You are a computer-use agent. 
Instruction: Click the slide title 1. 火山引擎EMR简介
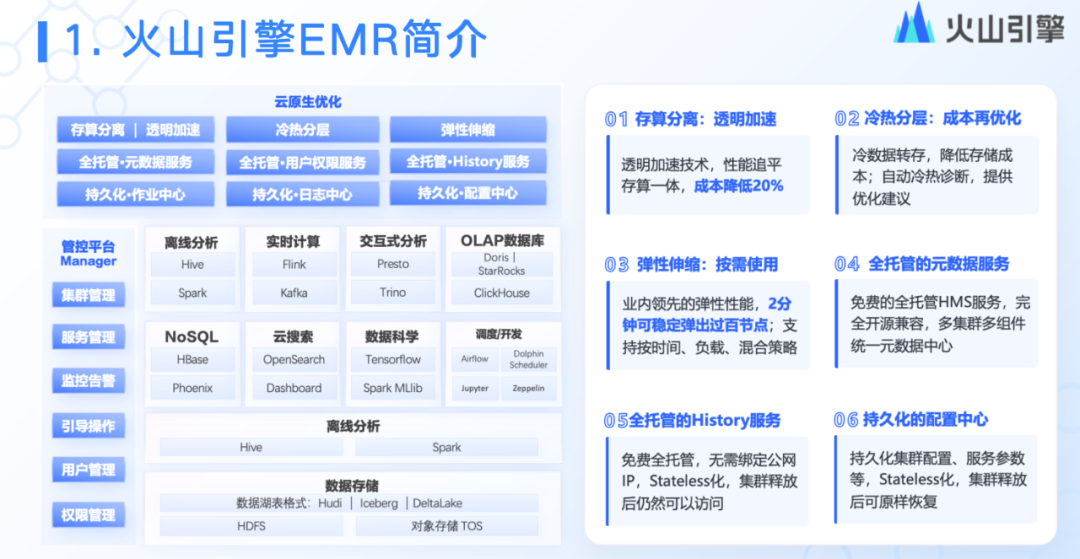coord(276,39)
